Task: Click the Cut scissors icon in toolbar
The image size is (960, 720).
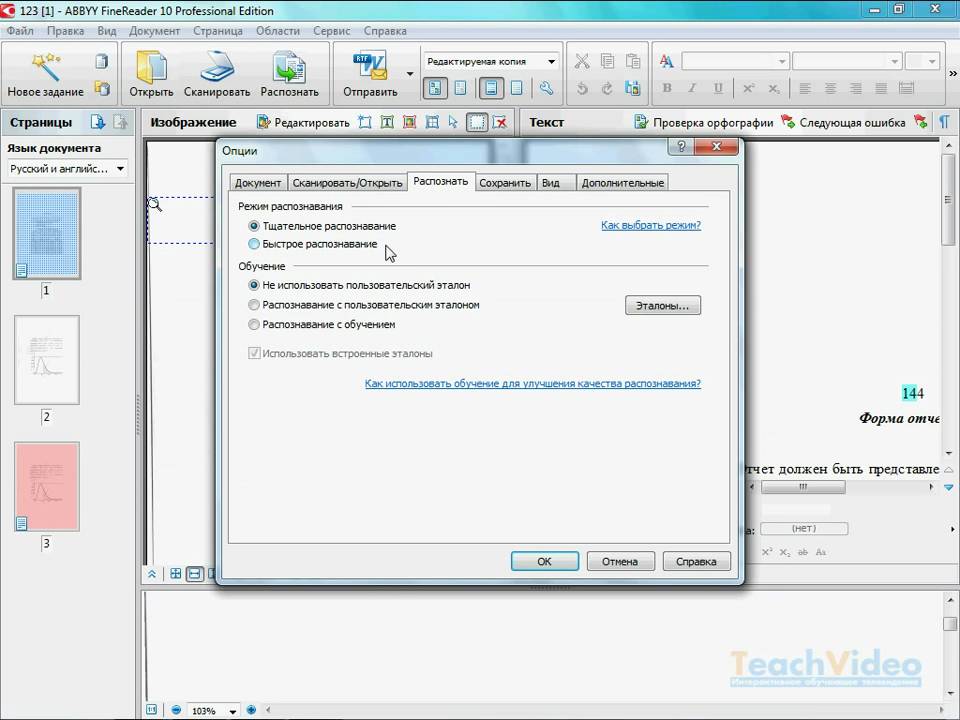Action: [582, 61]
